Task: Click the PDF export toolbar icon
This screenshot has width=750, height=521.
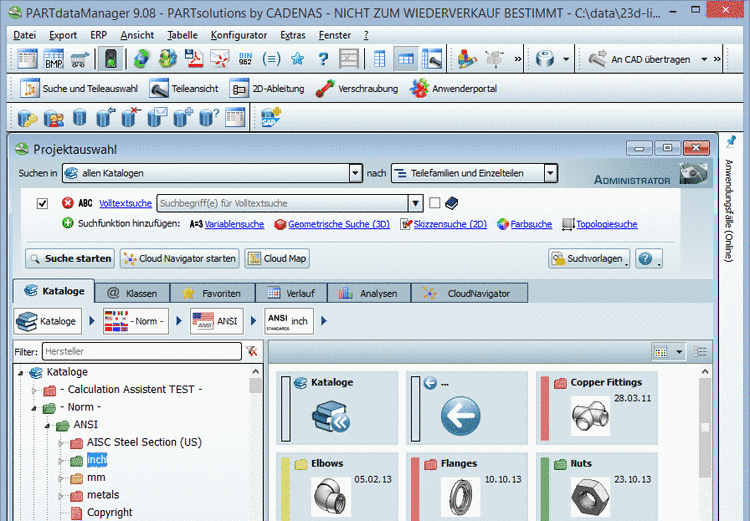Action: point(194,59)
